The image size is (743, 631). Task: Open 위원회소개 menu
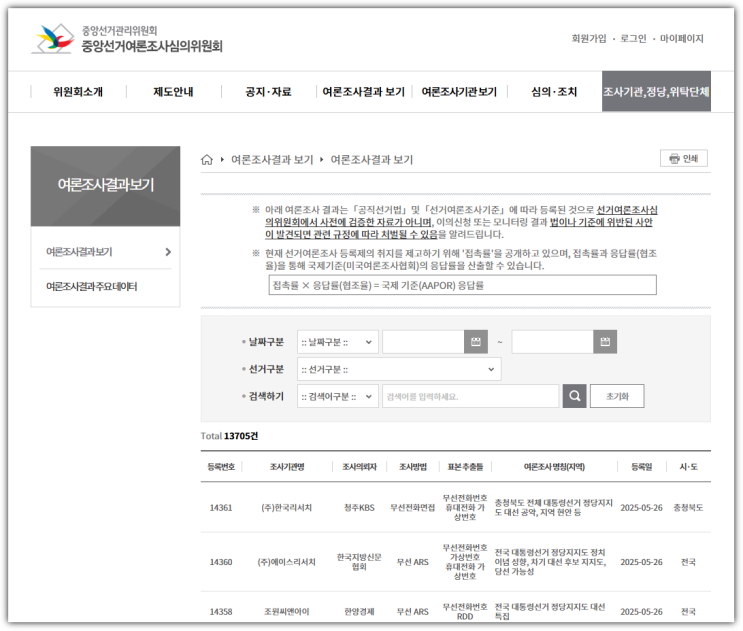point(78,92)
